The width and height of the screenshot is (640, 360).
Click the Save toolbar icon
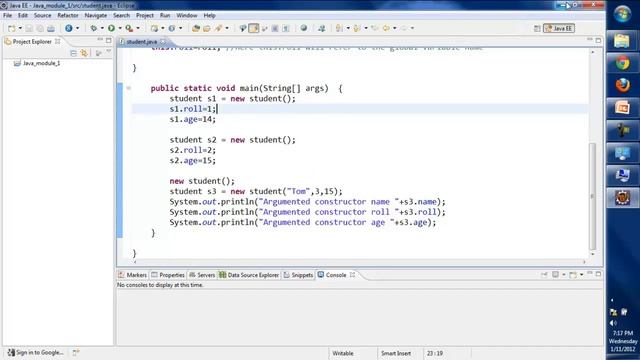click(29, 28)
